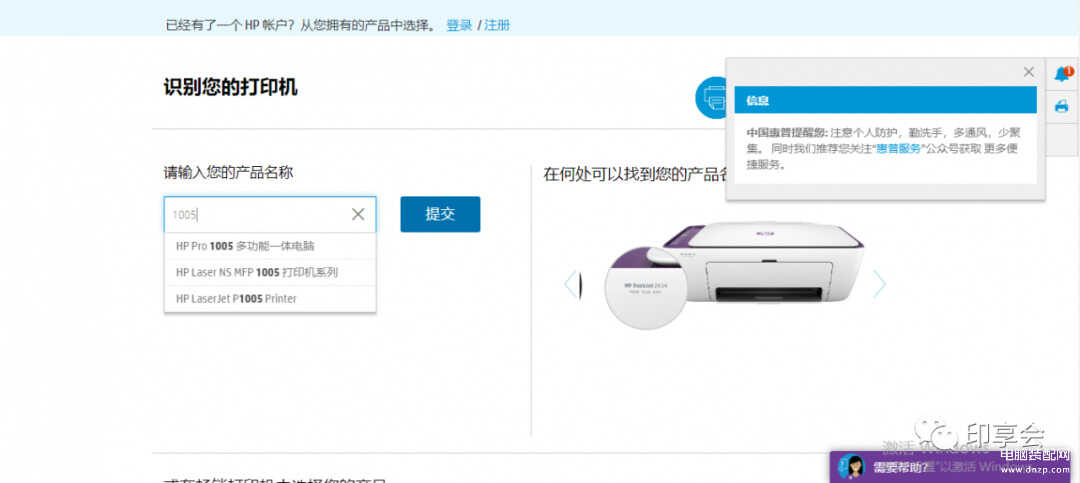Close the 信息 notification popup

(x=1029, y=72)
